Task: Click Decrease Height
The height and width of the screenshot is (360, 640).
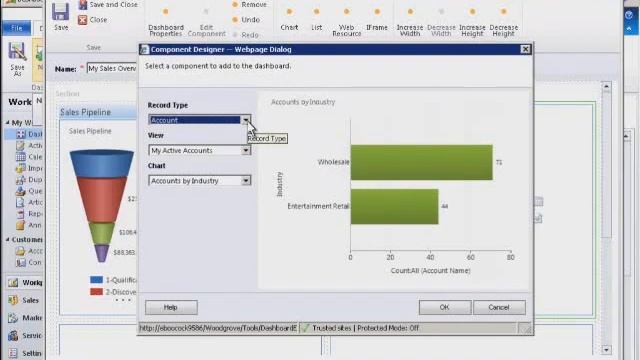Action: click(x=504, y=22)
